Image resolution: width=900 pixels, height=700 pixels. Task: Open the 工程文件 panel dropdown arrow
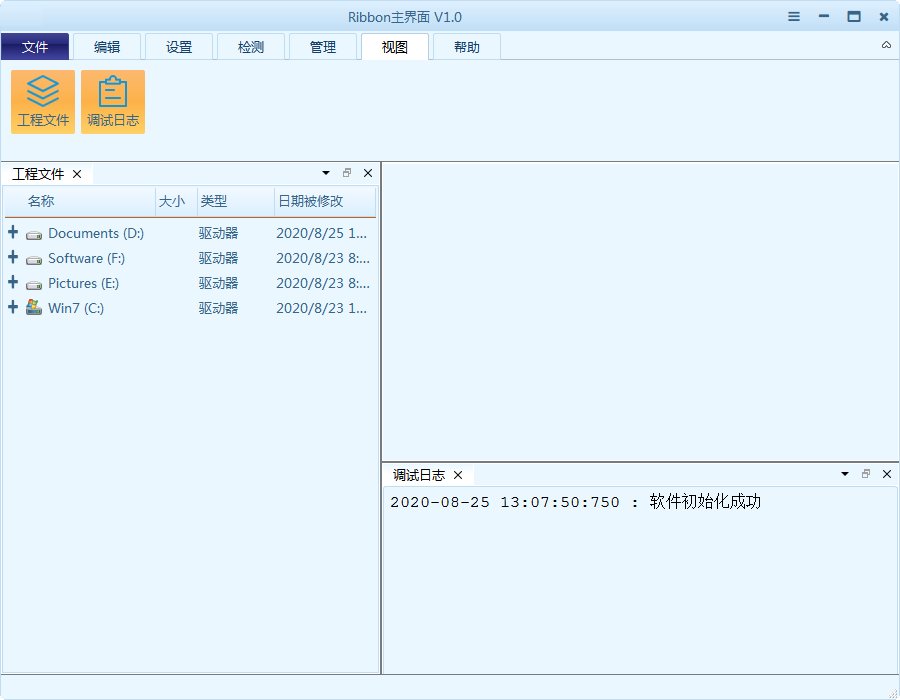click(325, 172)
